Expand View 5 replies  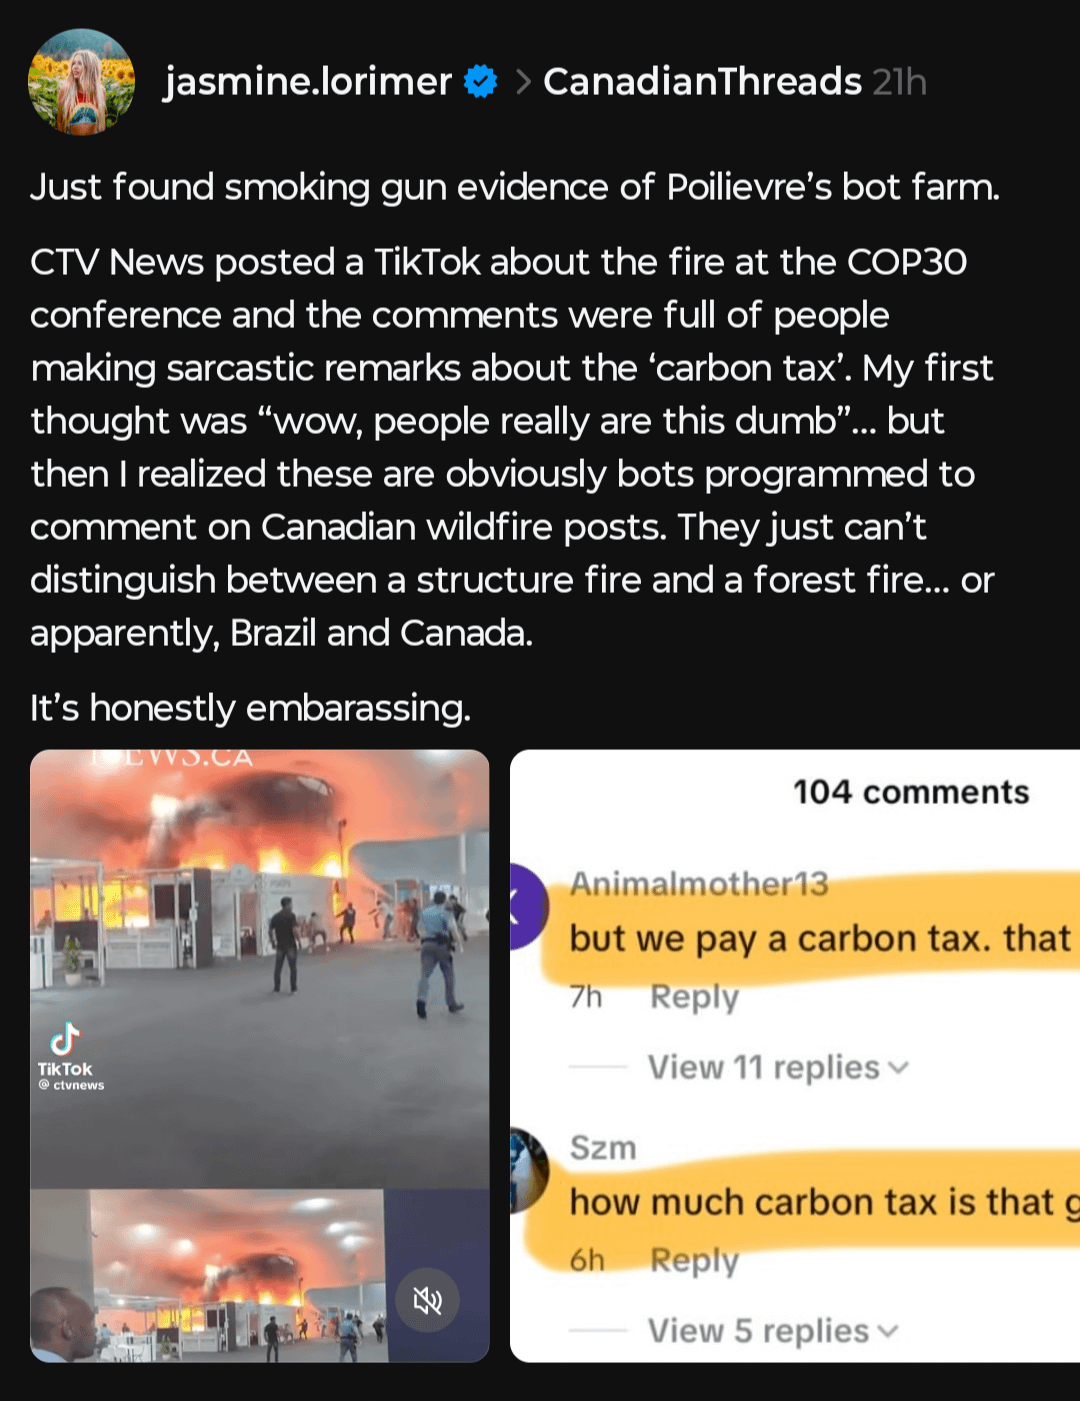click(758, 1331)
